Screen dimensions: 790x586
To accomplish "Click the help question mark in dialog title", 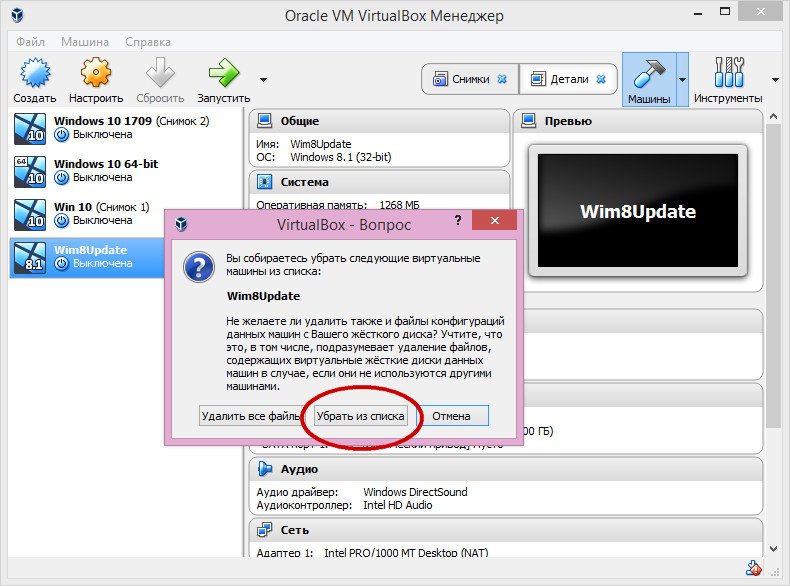I will click(458, 225).
